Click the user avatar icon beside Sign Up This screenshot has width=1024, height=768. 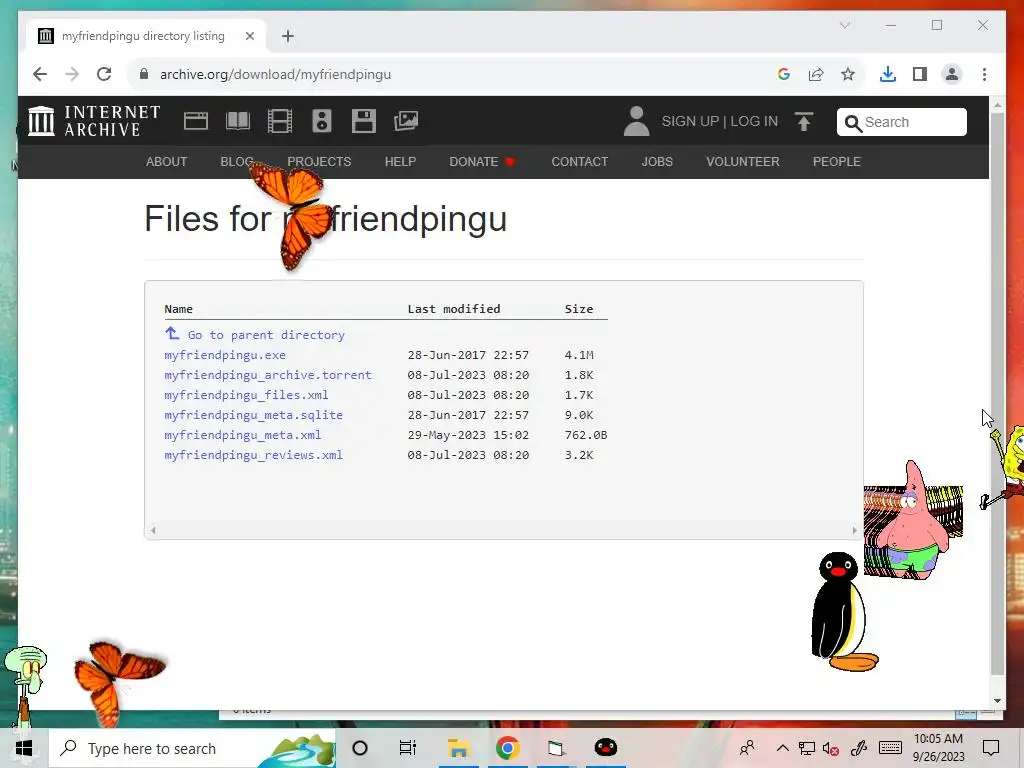coord(636,121)
